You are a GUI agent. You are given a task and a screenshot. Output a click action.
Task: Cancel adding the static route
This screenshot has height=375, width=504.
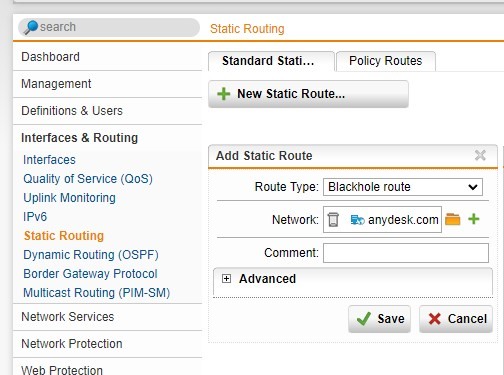456,319
